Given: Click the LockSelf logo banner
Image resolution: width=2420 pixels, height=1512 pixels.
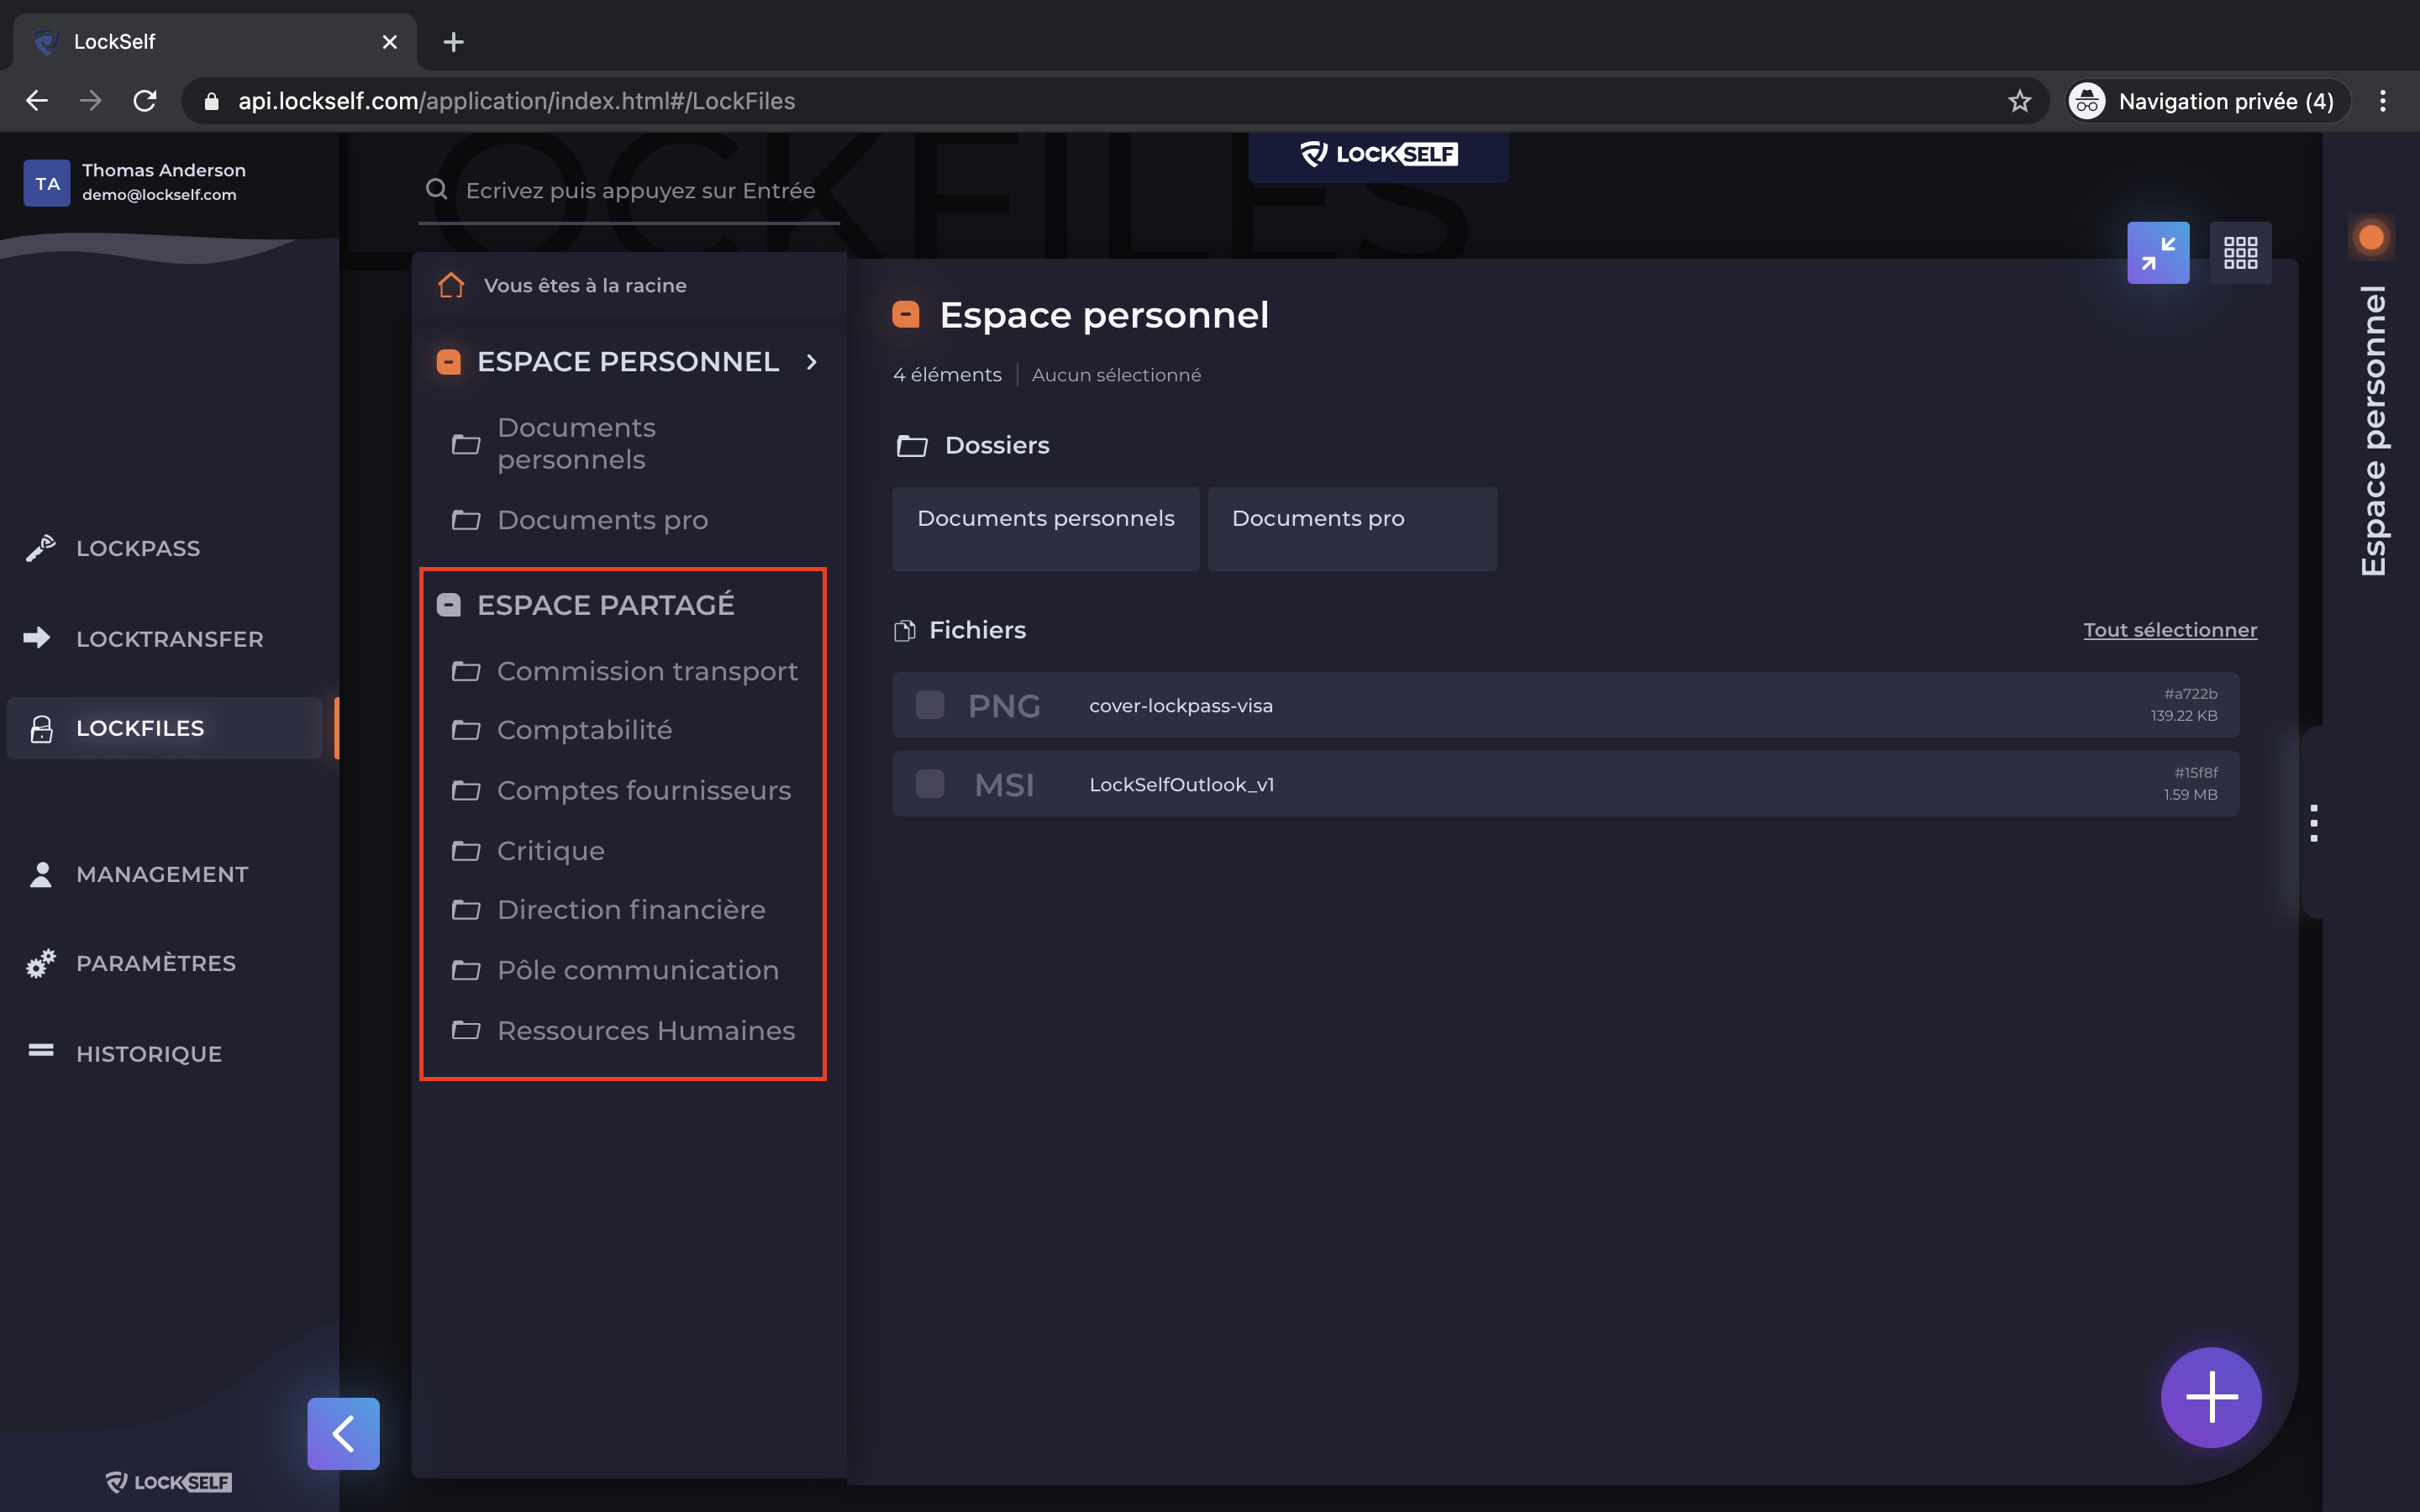Looking at the screenshot, I should tap(1378, 155).
